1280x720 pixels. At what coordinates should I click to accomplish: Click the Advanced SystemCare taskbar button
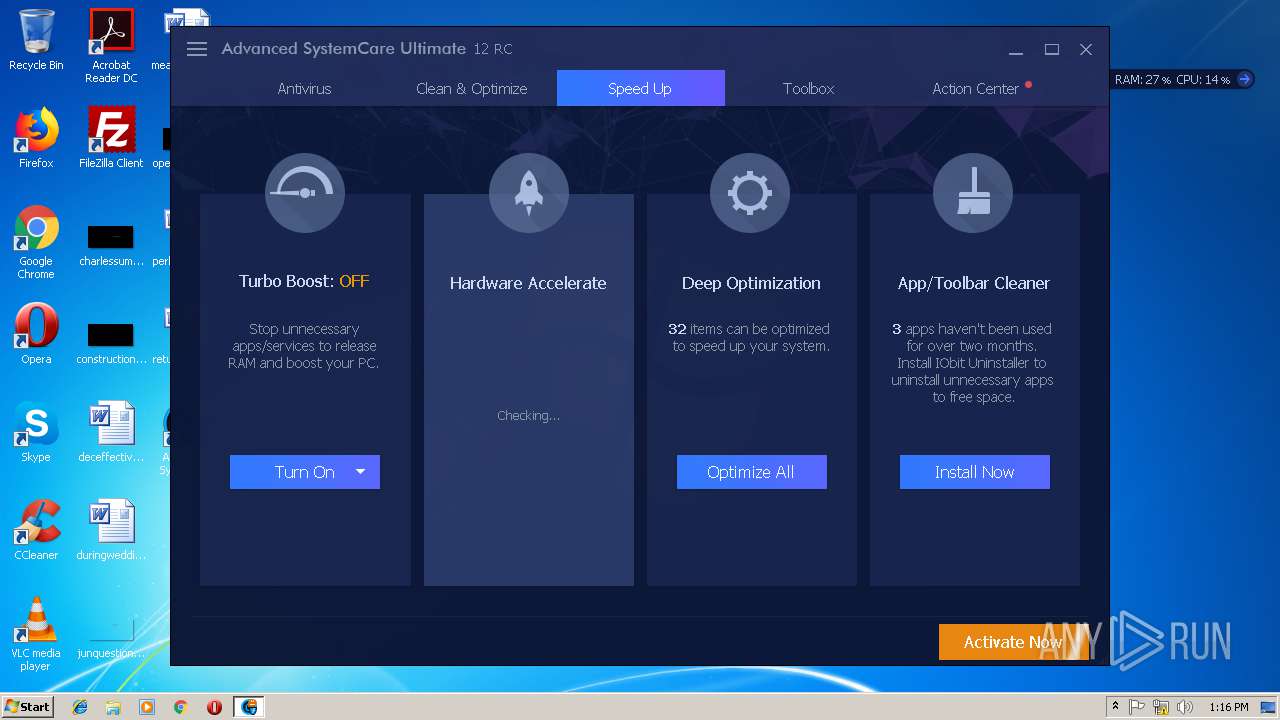click(249, 707)
